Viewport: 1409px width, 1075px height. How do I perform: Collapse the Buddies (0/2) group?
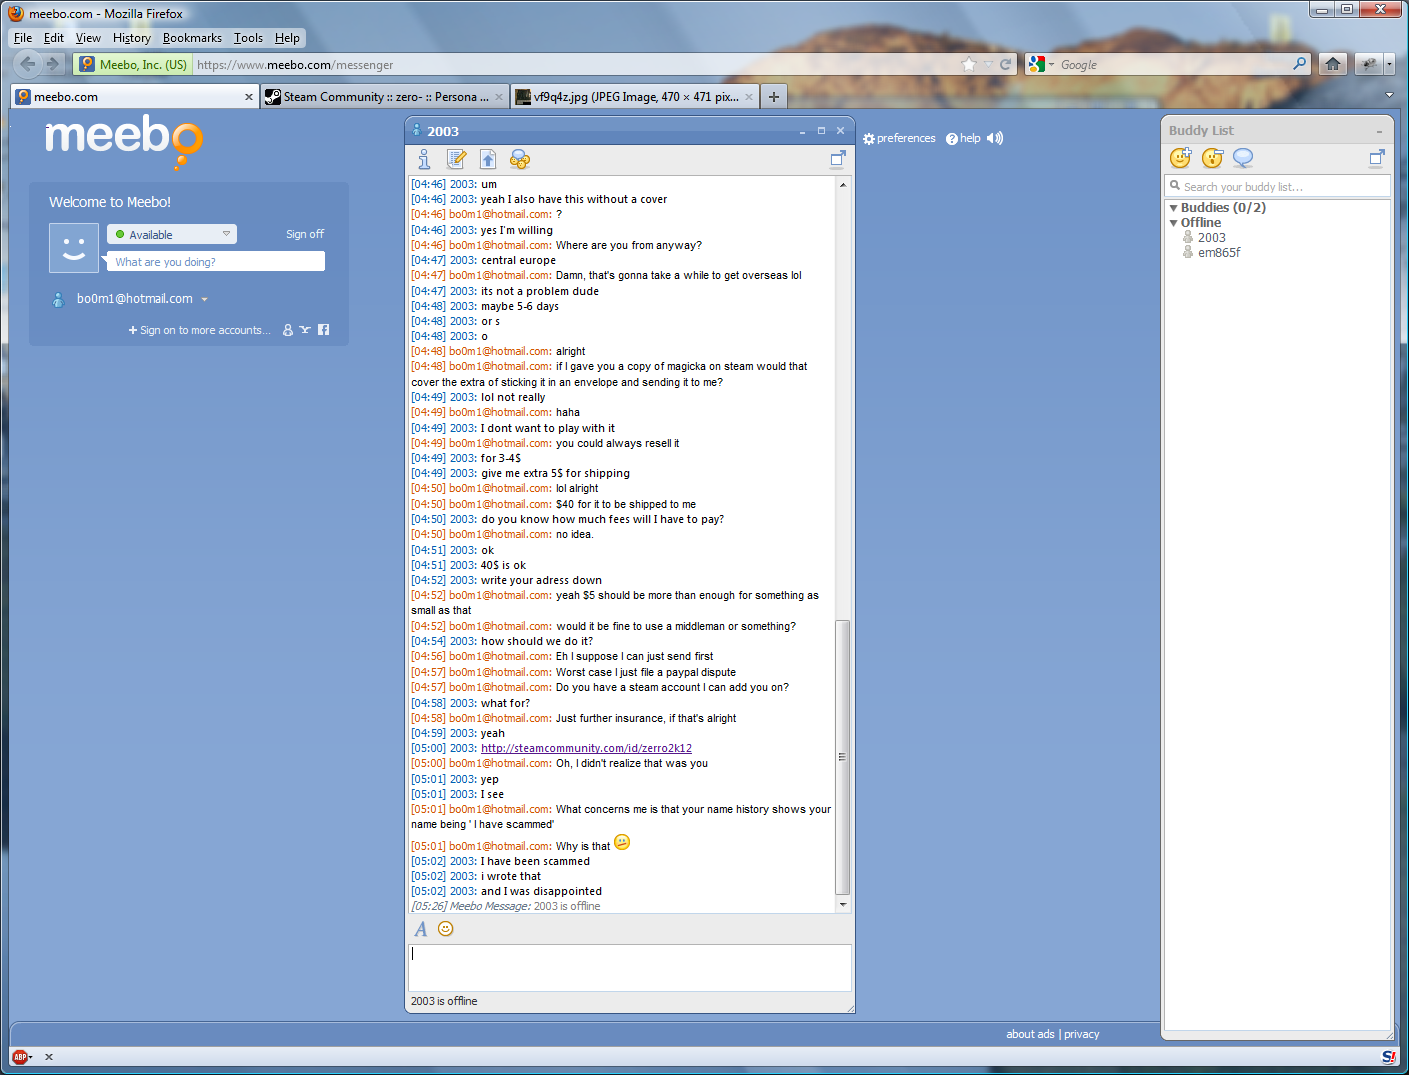pos(1174,208)
